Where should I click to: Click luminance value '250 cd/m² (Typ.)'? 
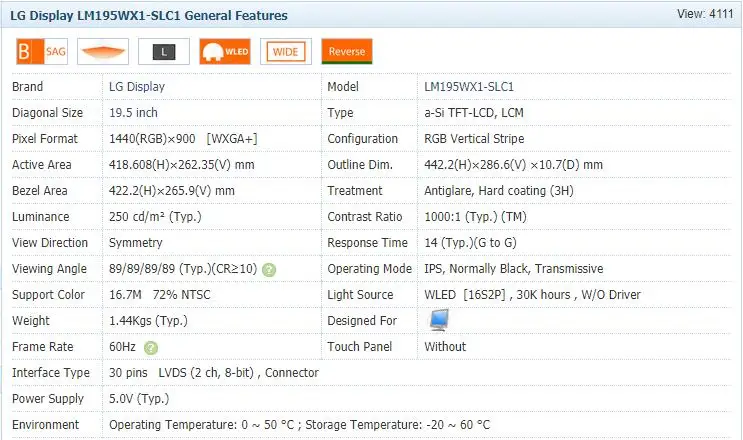click(x=155, y=217)
